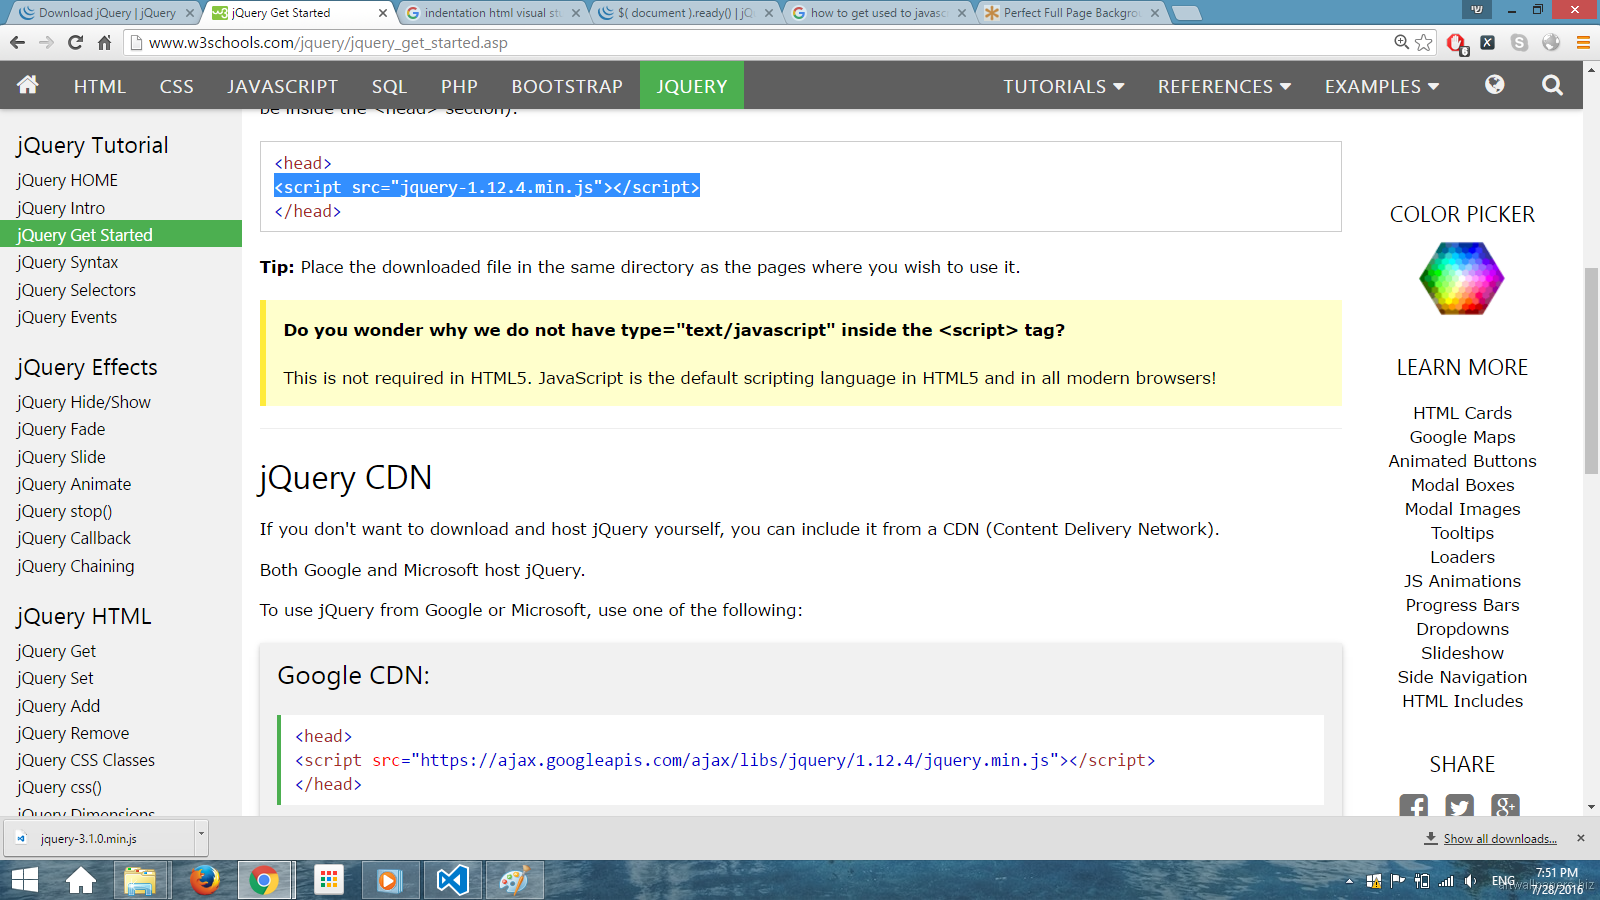Bookmark this page with star icon

[1424, 42]
